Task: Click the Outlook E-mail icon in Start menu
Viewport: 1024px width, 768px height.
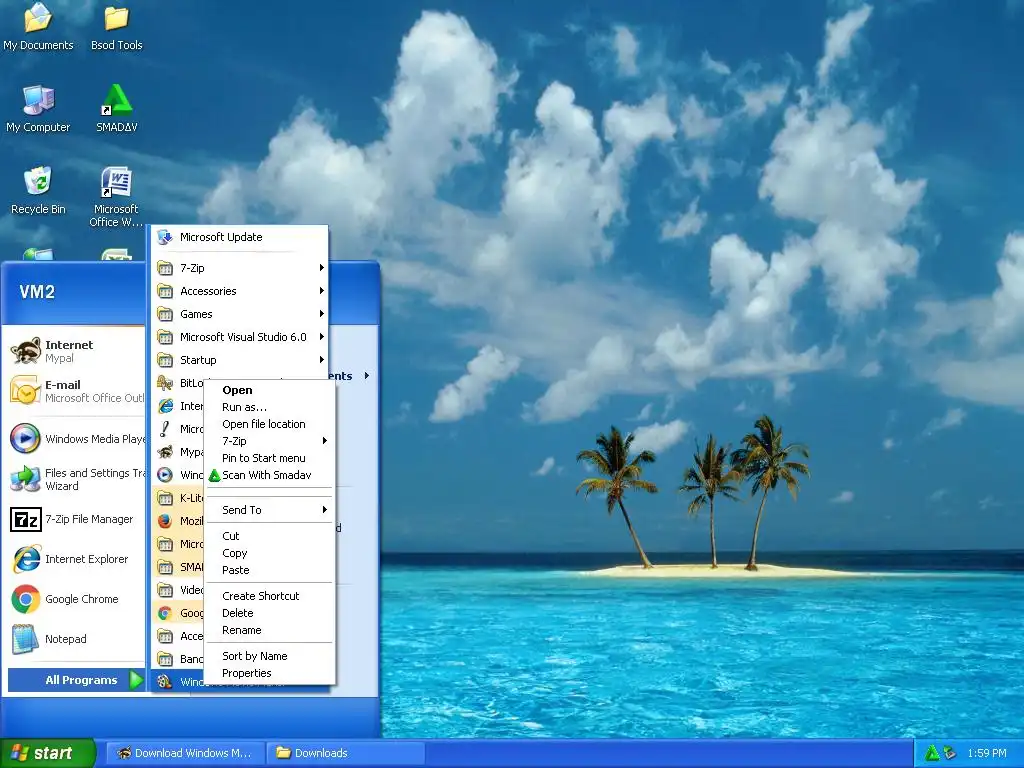Action: [25, 391]
